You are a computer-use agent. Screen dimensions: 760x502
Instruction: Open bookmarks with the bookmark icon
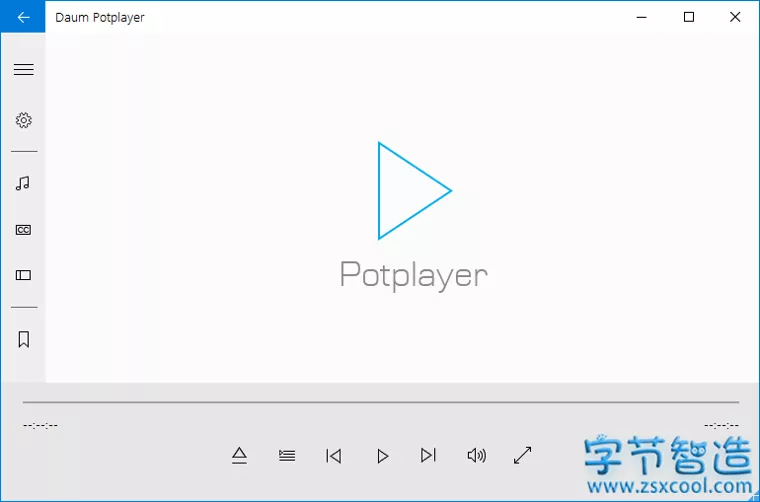[23, 339]
